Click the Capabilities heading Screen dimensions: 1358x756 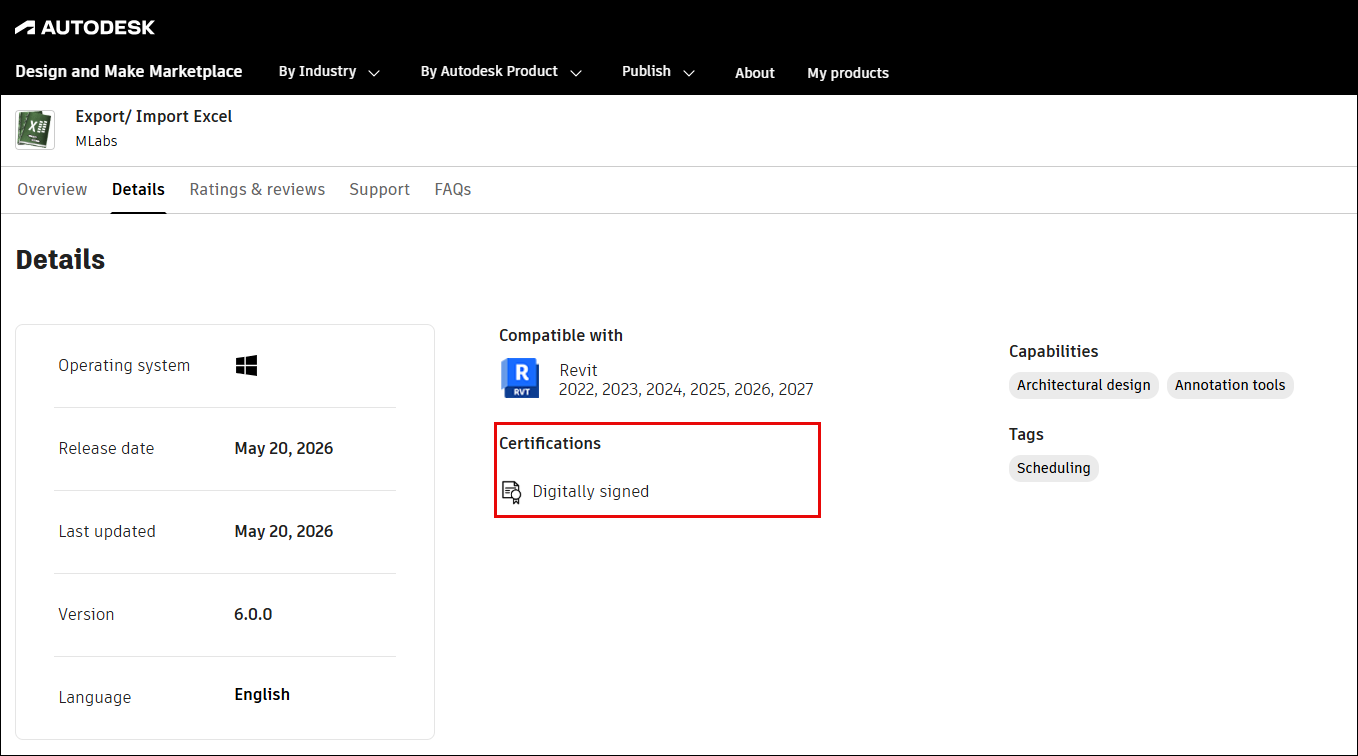point(1054,352)
